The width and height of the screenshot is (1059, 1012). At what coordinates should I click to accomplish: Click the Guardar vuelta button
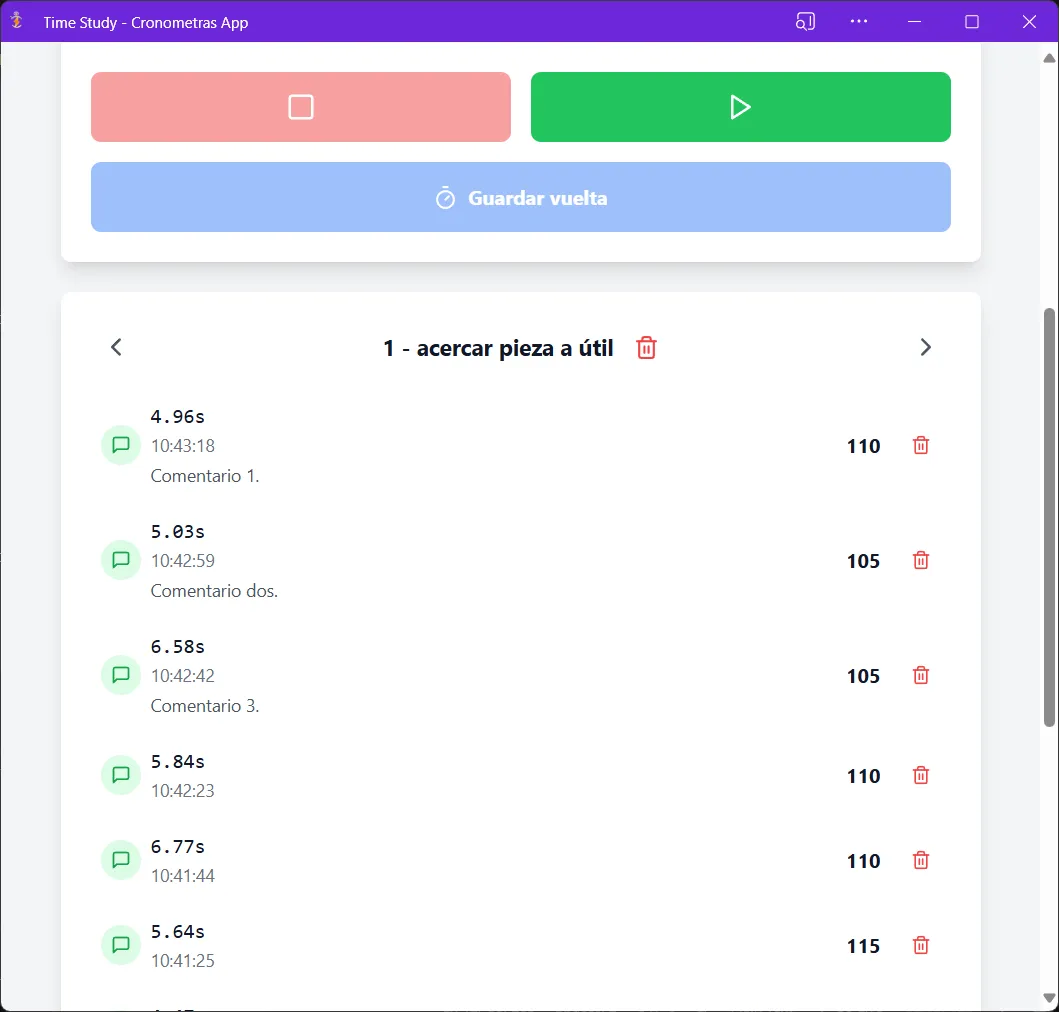pyautogui.click(x=521, y=197)
